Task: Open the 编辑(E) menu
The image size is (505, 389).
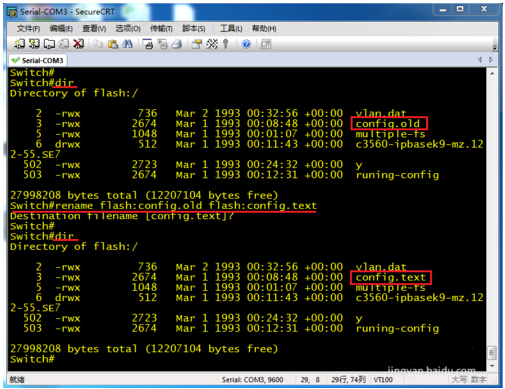Action: [x=61, y=29]
